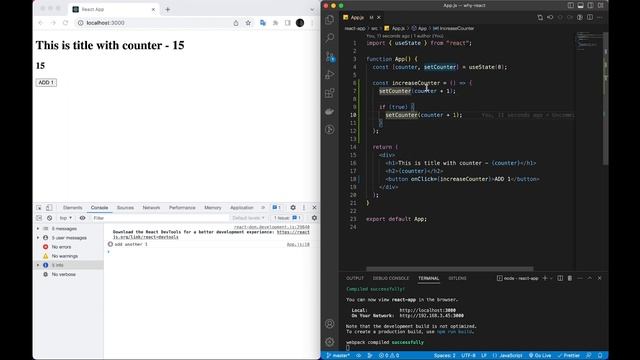Viewport: 640px width, 360px height.
Task: Open top JavaScript context dropdown
Action: point(65,218)
